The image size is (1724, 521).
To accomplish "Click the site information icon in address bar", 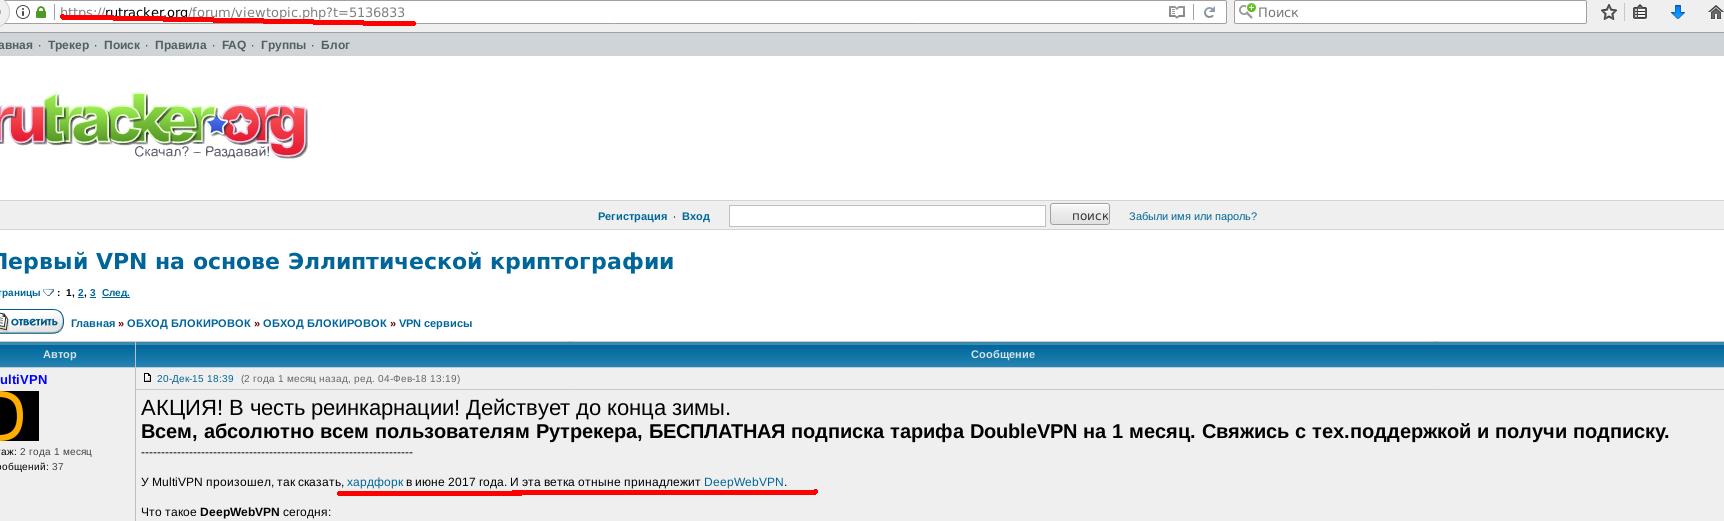I will [x=23, y=13].
